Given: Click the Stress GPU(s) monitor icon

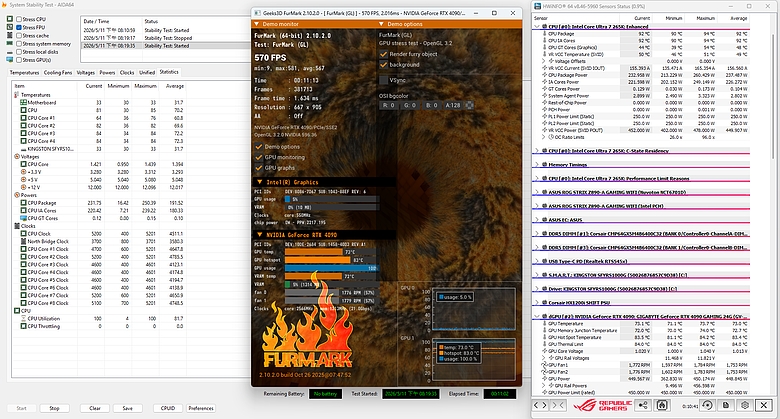Looking at the screenshot, I should click(9, 60).
